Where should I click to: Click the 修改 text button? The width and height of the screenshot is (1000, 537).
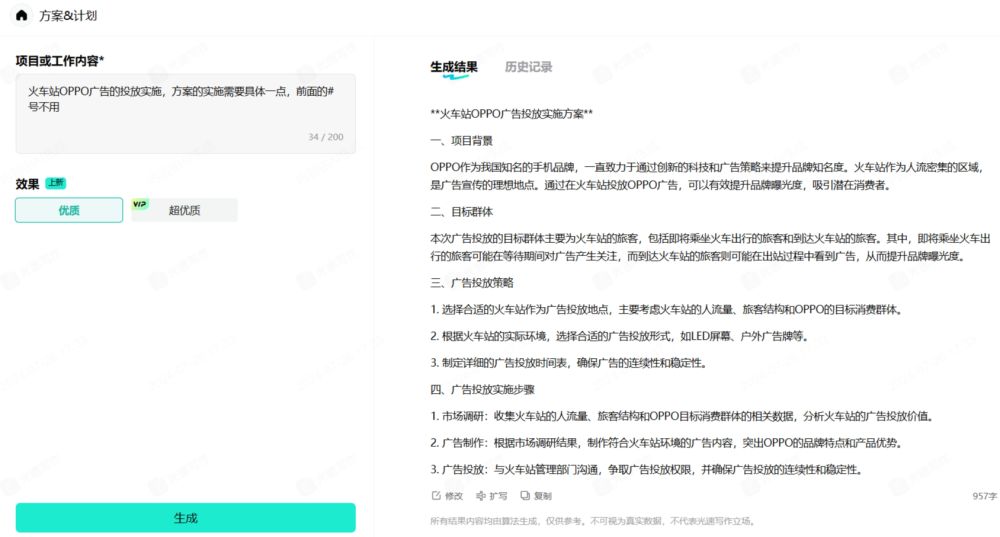click(453, 496)
